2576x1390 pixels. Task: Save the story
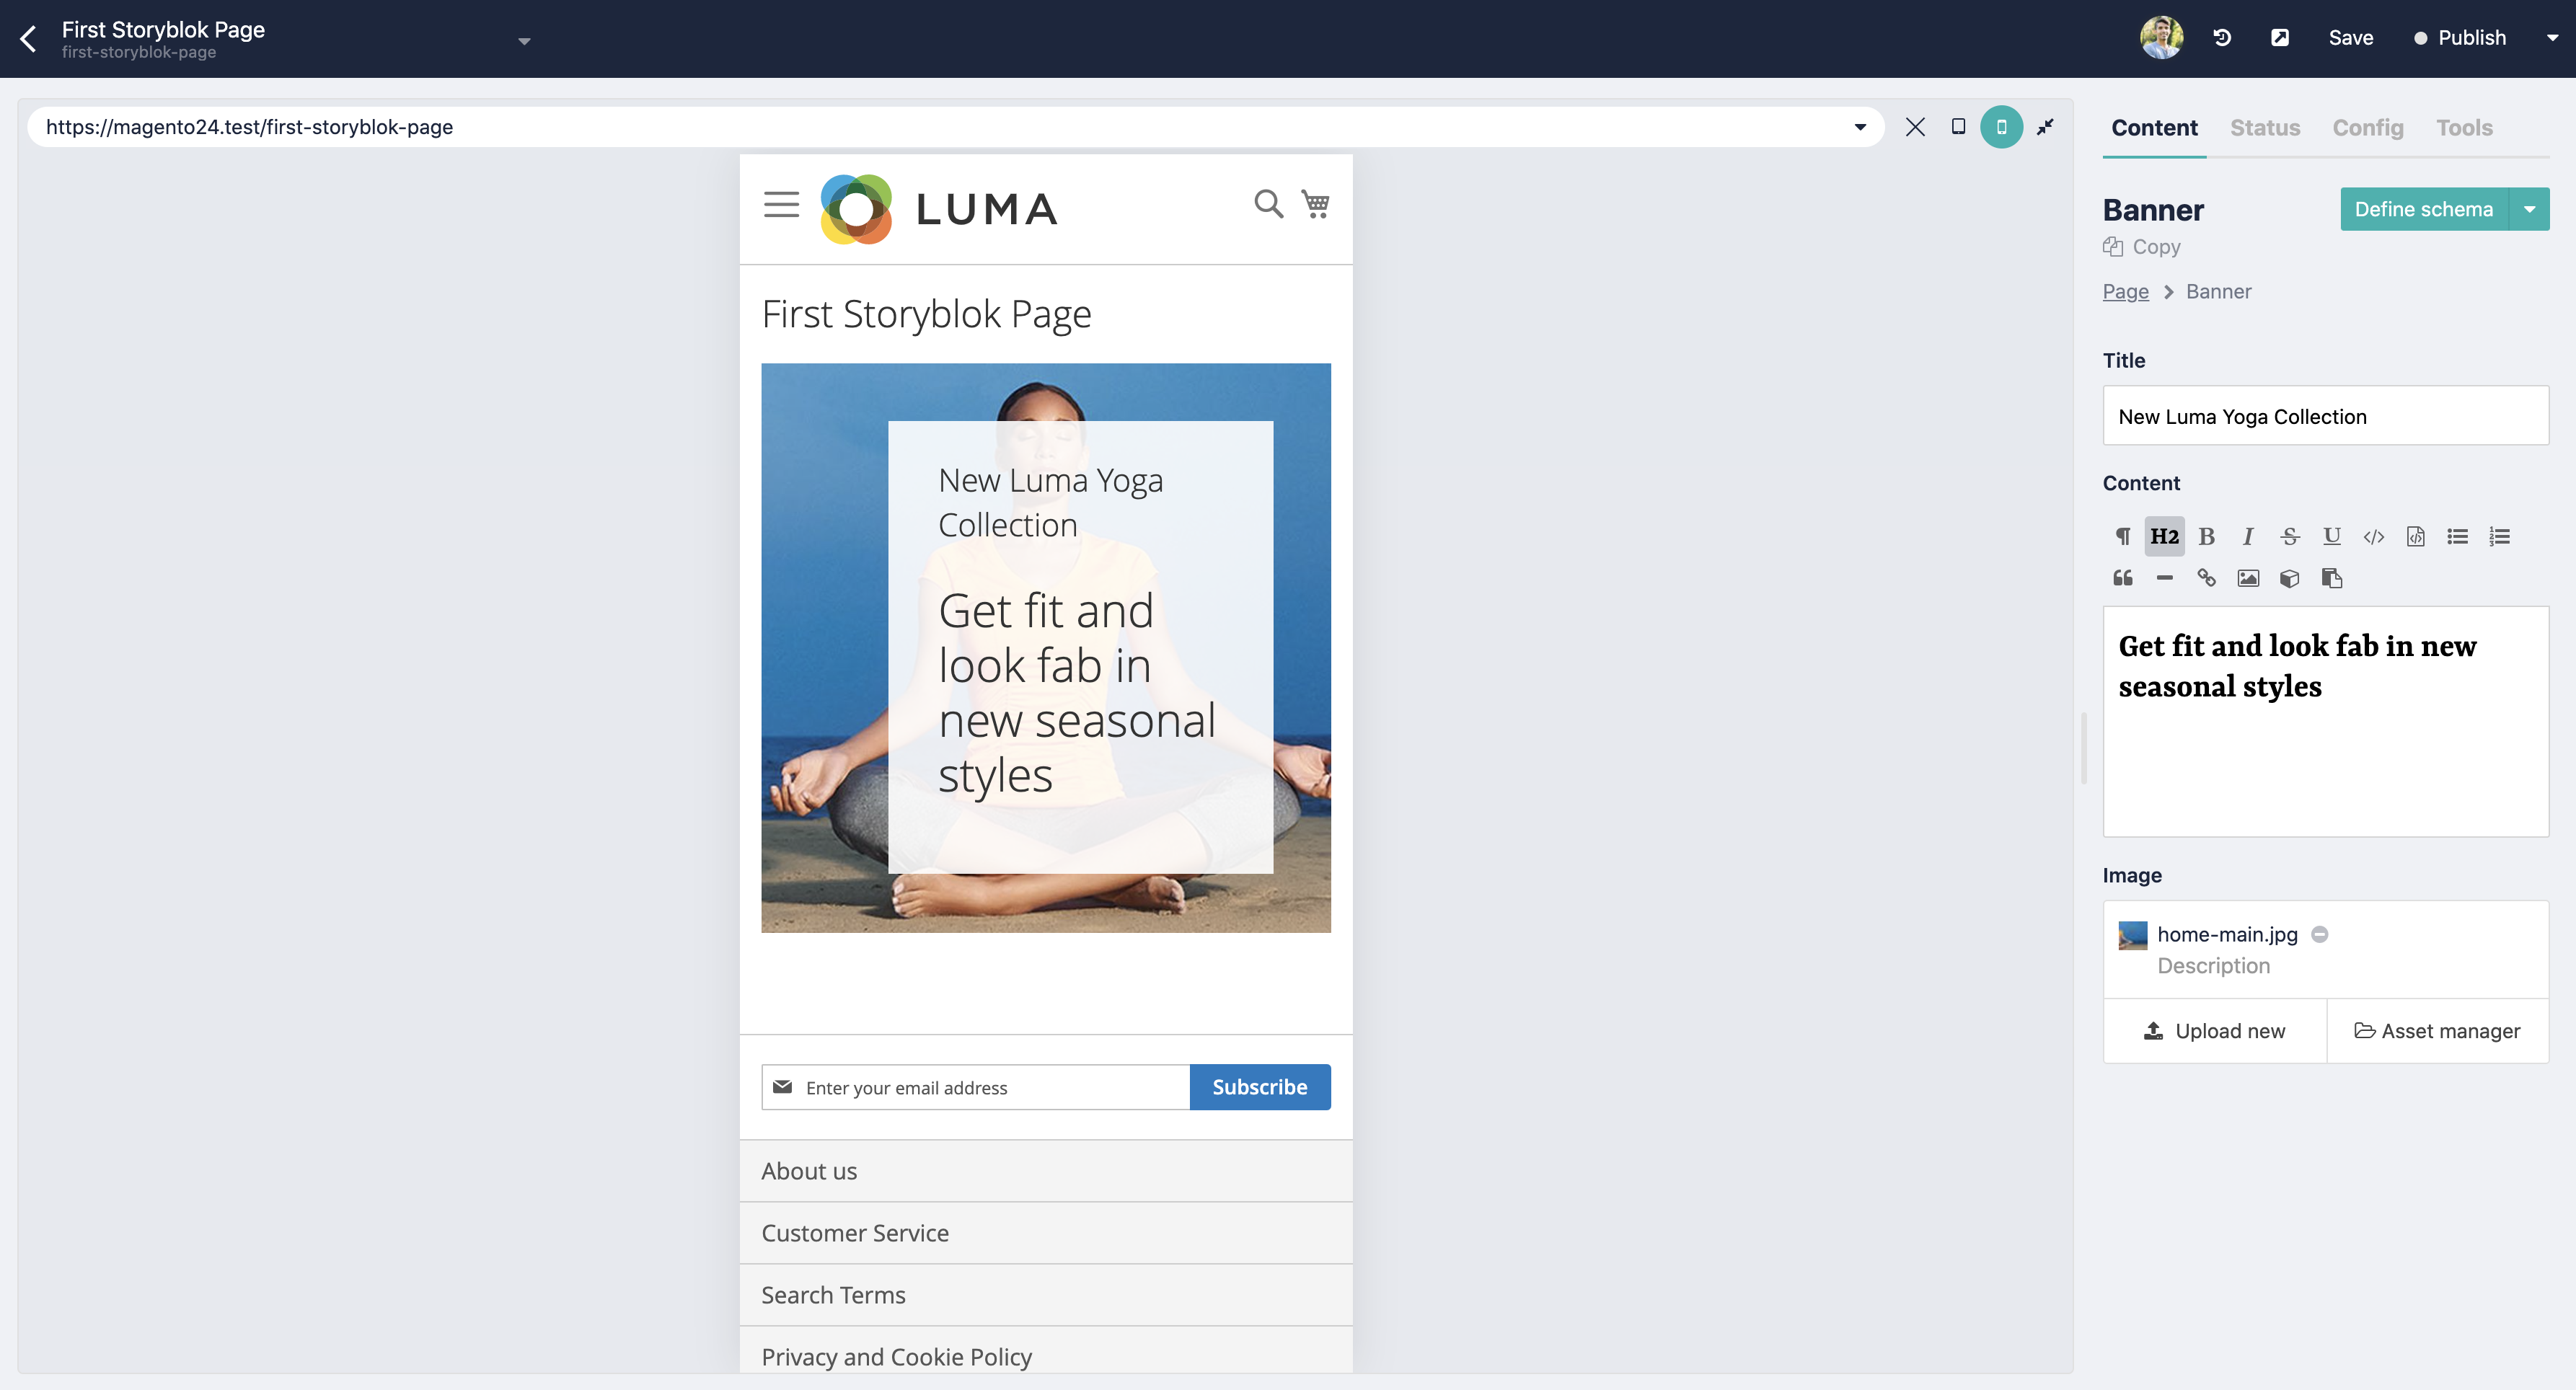[2350, 38]
